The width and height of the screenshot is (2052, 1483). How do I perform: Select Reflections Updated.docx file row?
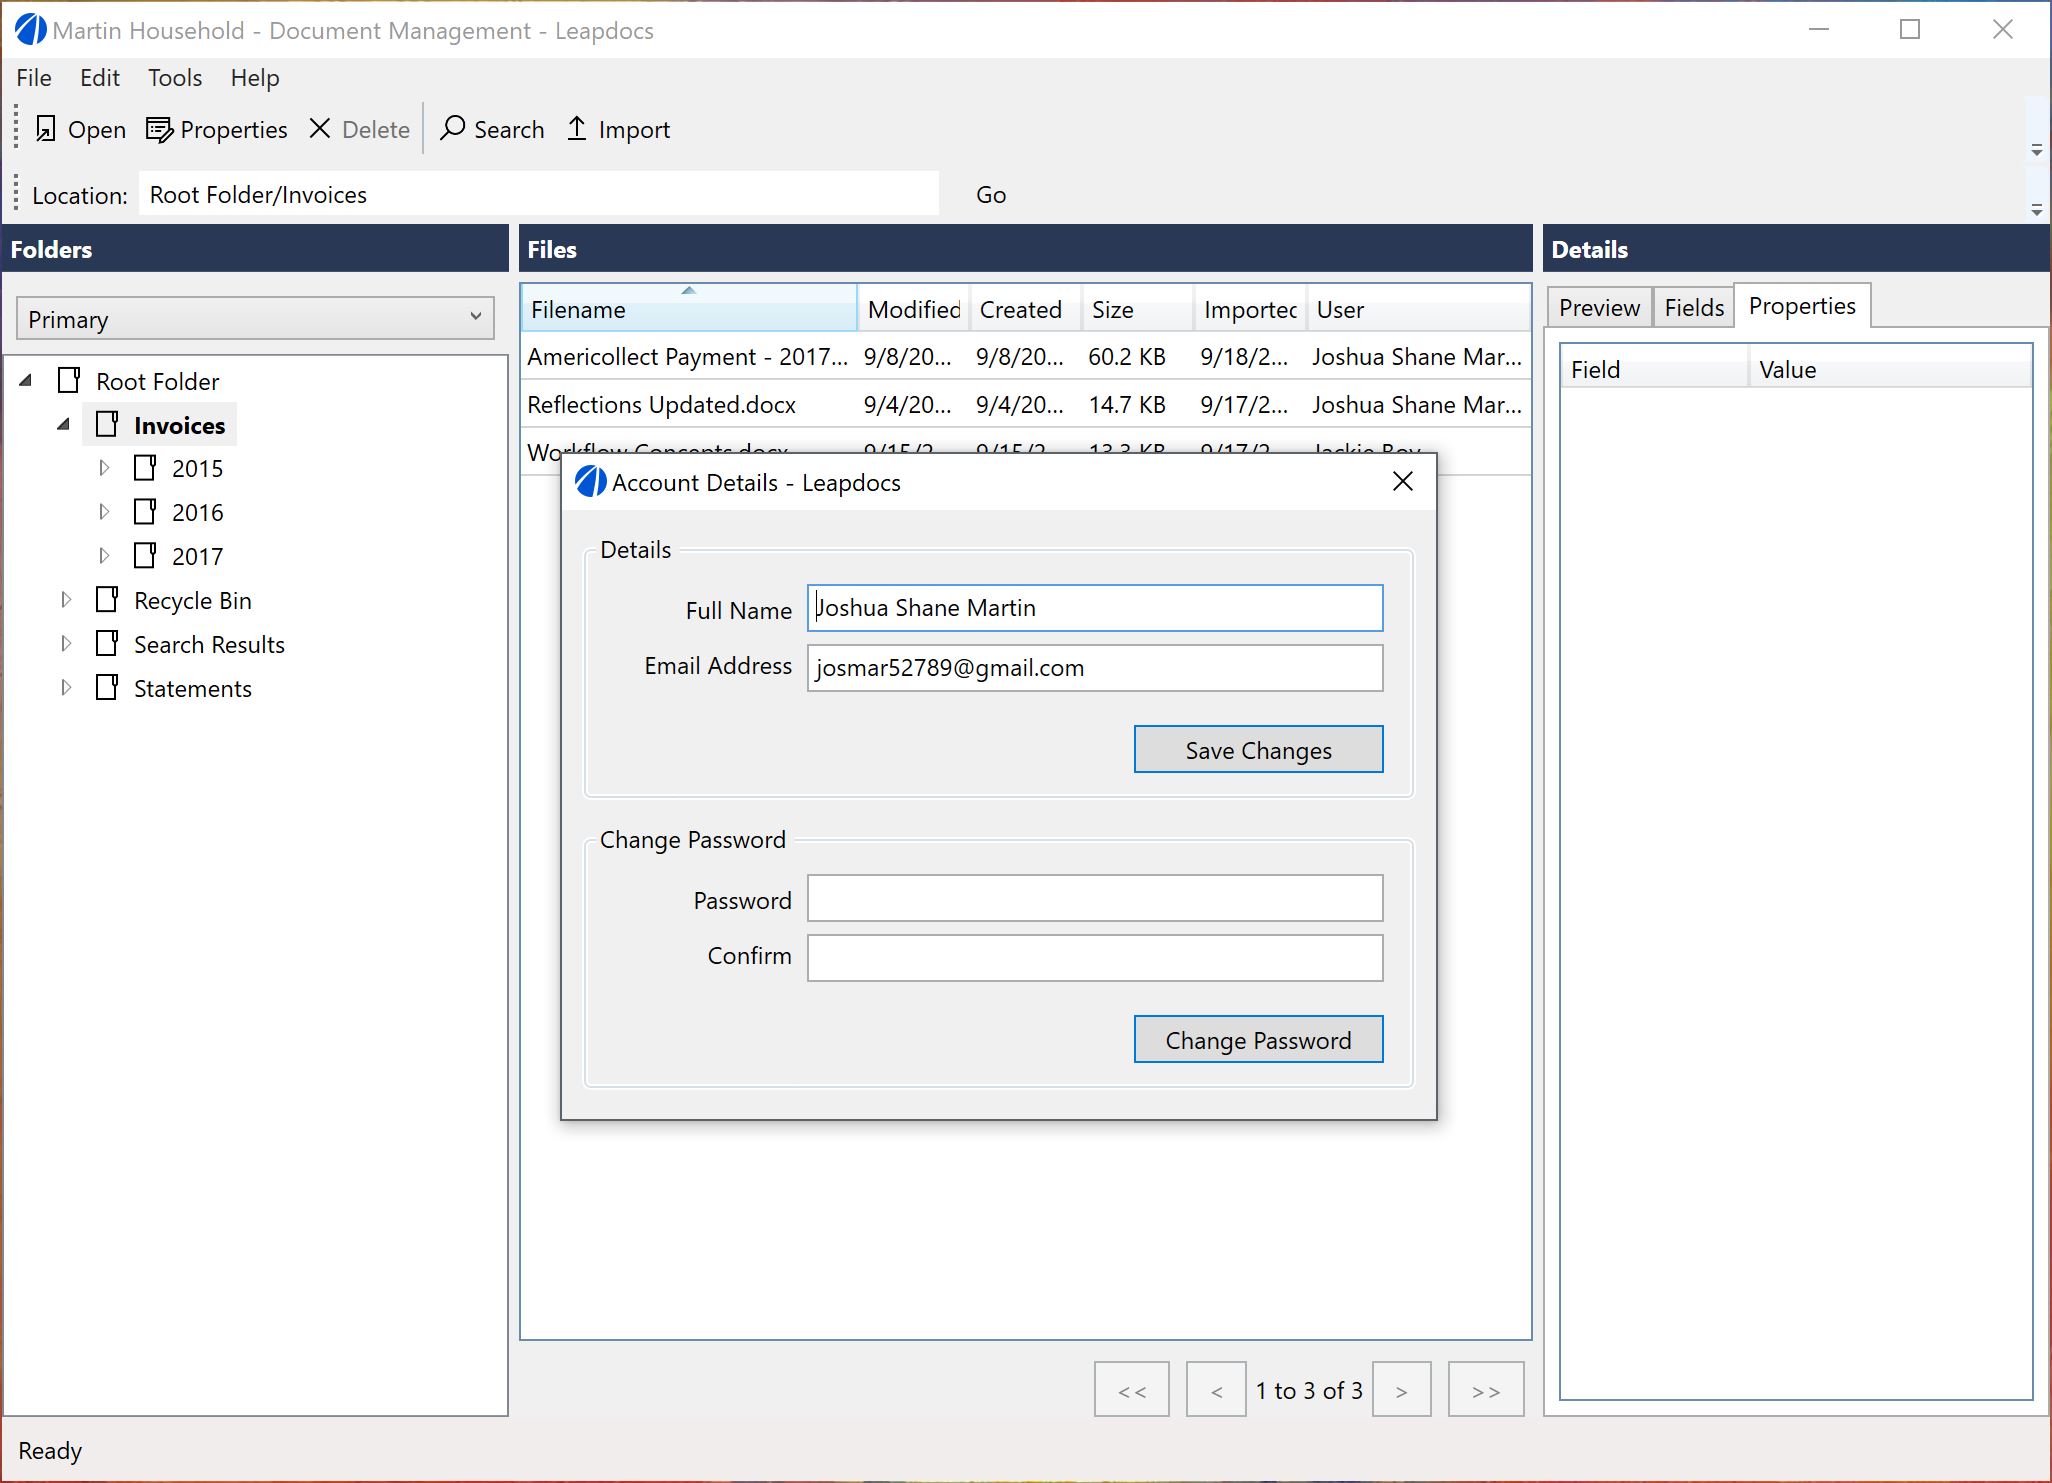coord(1026,405)
